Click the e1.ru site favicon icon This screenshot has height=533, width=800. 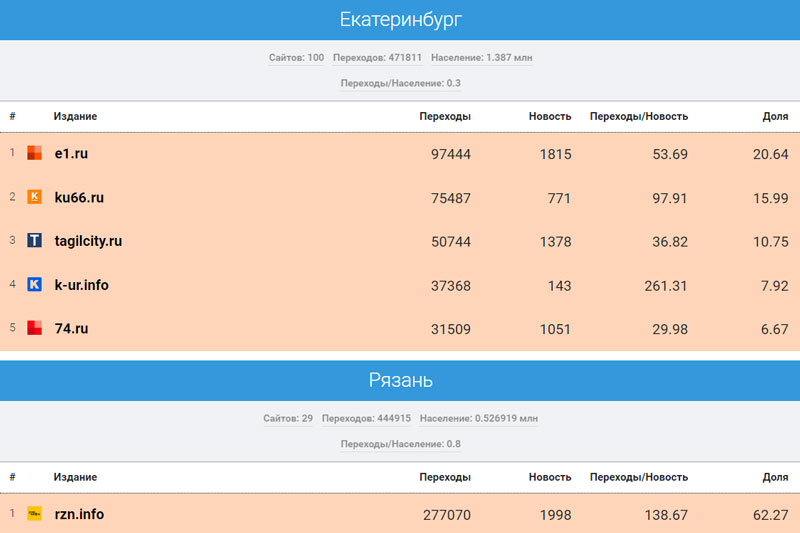[x=34, y=154]
